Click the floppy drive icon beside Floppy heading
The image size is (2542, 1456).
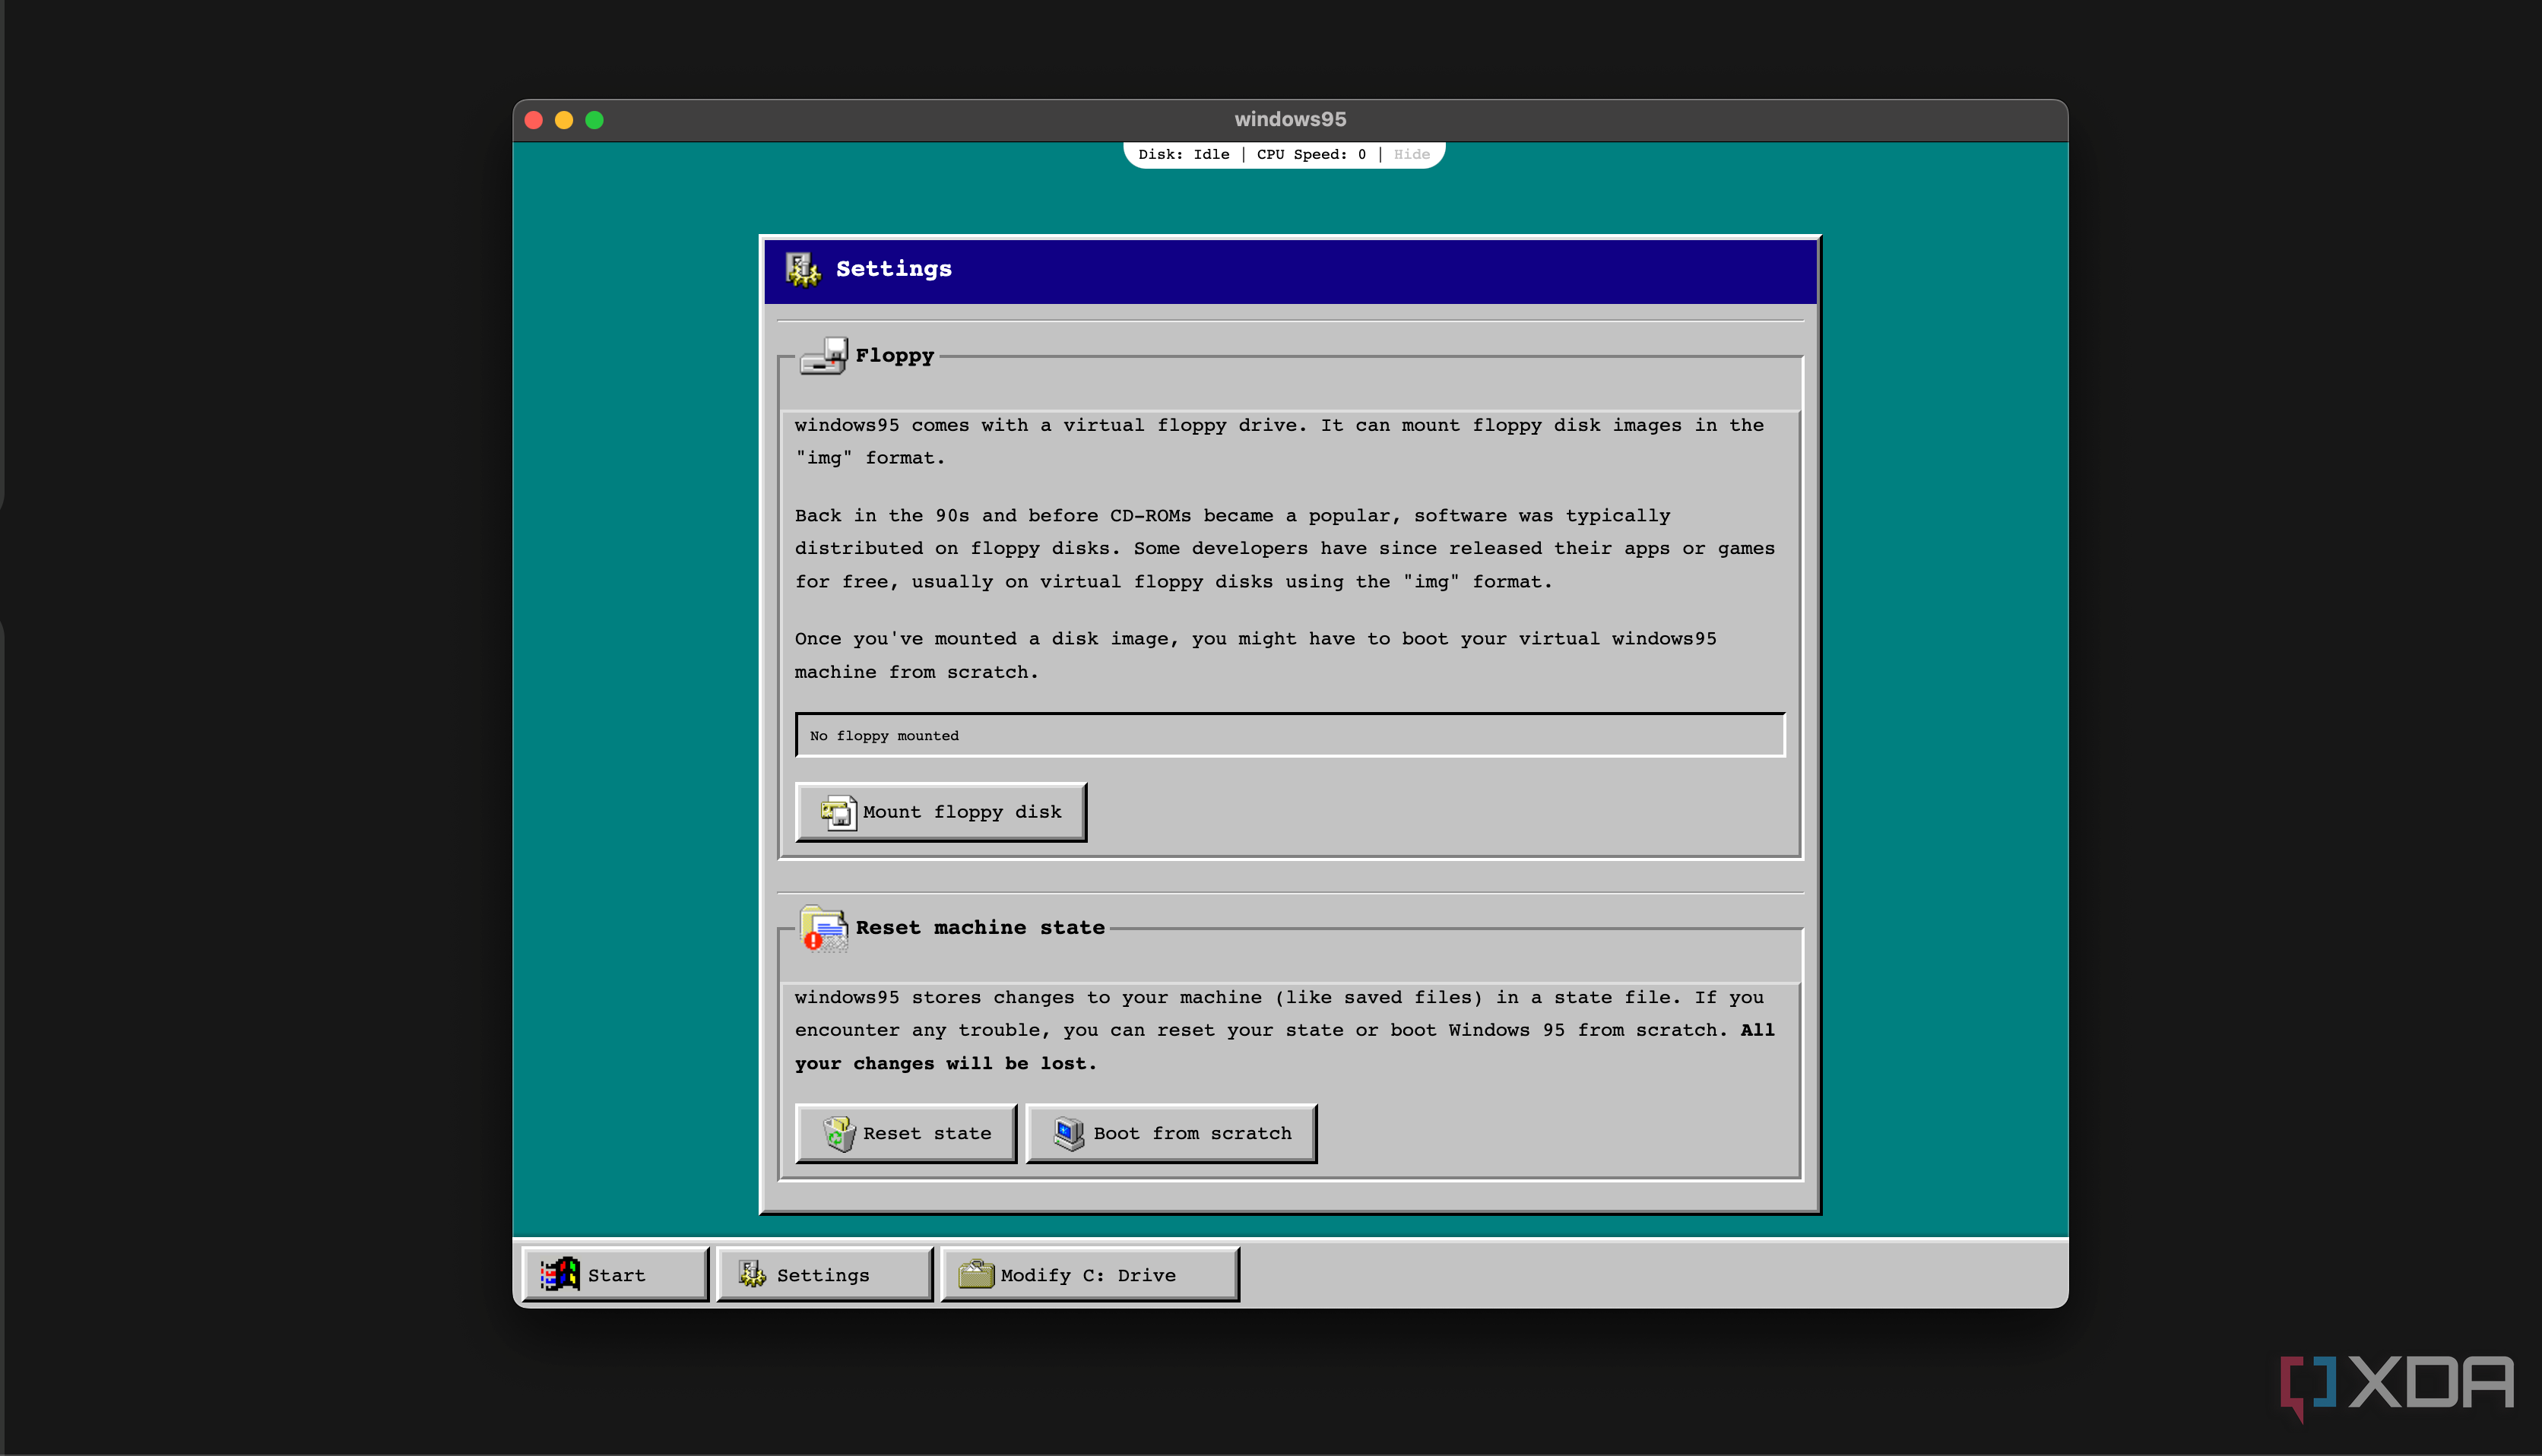click(824, 356)
